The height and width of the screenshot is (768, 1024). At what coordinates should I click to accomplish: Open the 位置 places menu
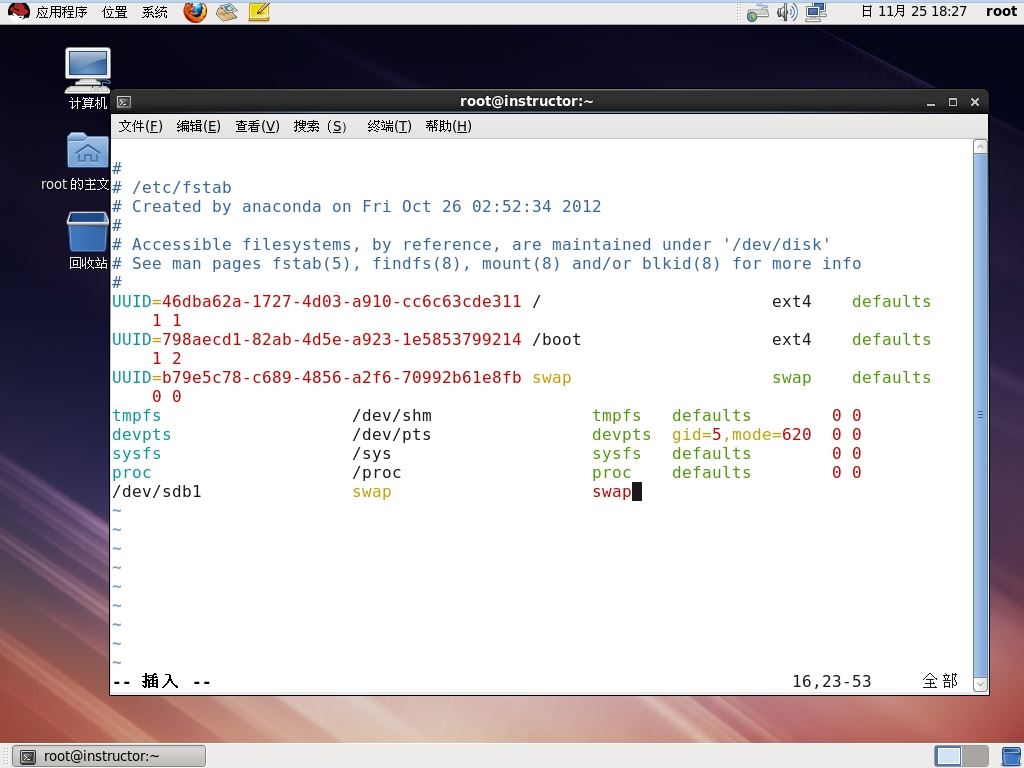click(115, 12)
